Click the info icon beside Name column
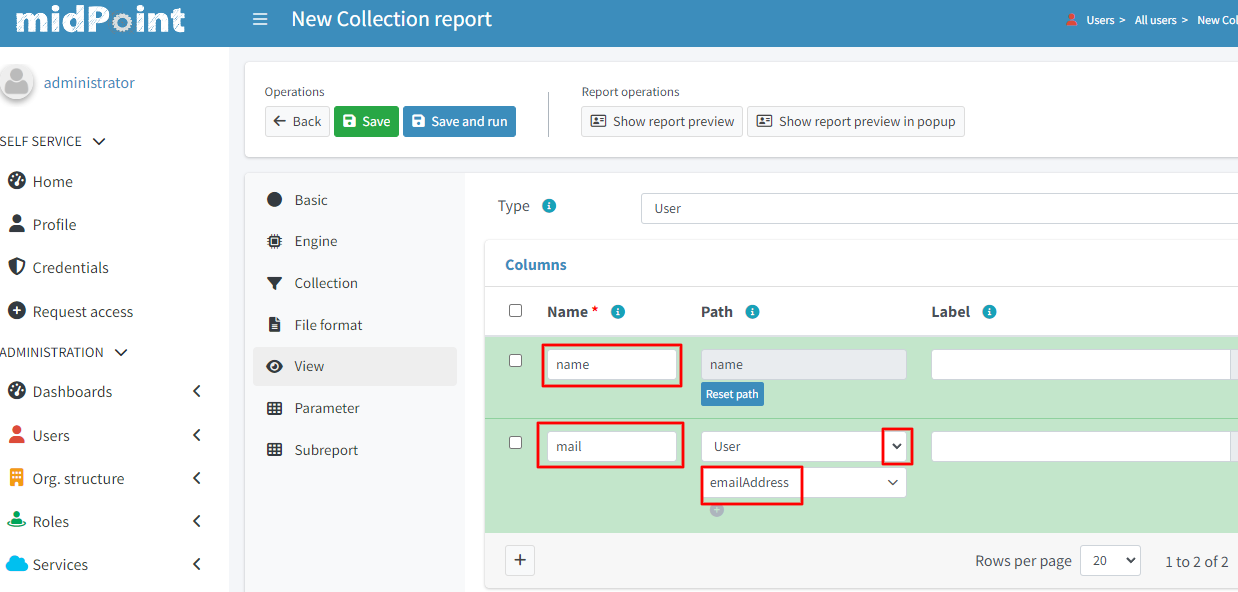 coord(618,312)
